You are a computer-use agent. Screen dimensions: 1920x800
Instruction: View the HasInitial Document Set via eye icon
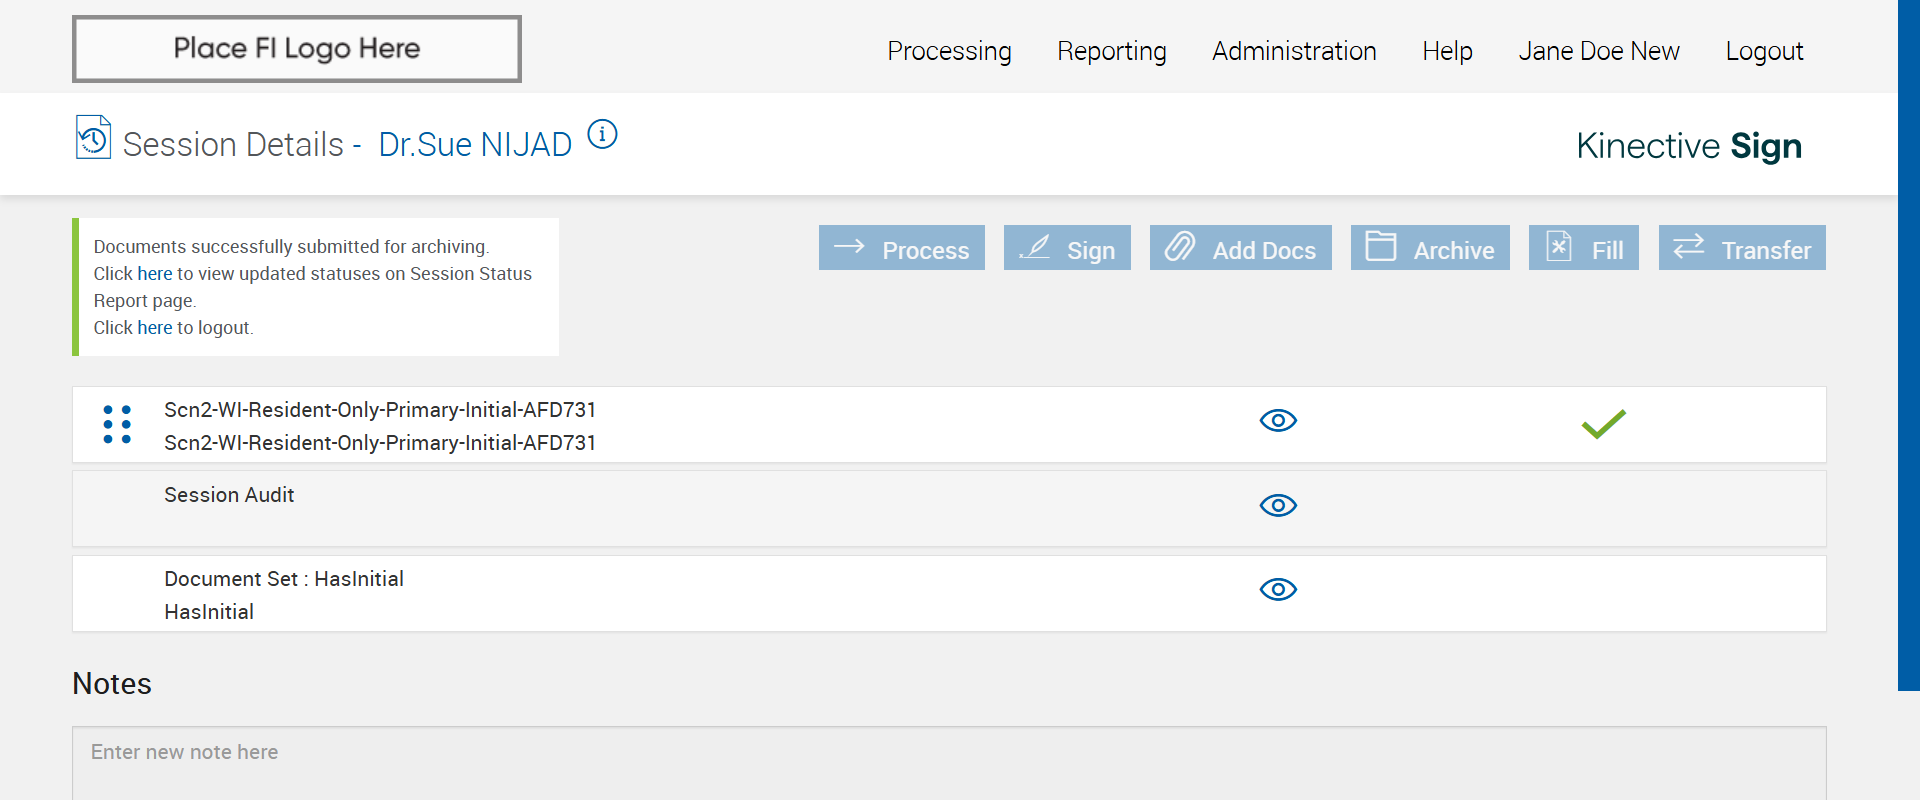(1278, 590)
